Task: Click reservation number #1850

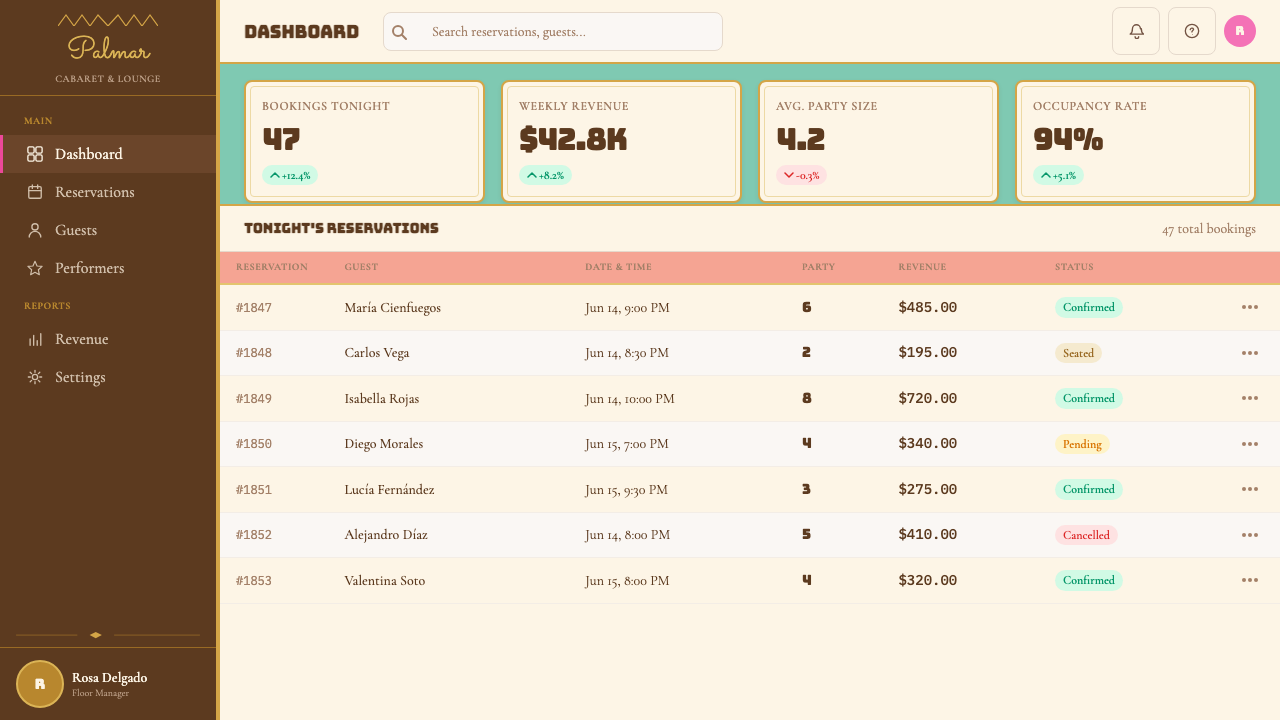Action: [254, 444]
